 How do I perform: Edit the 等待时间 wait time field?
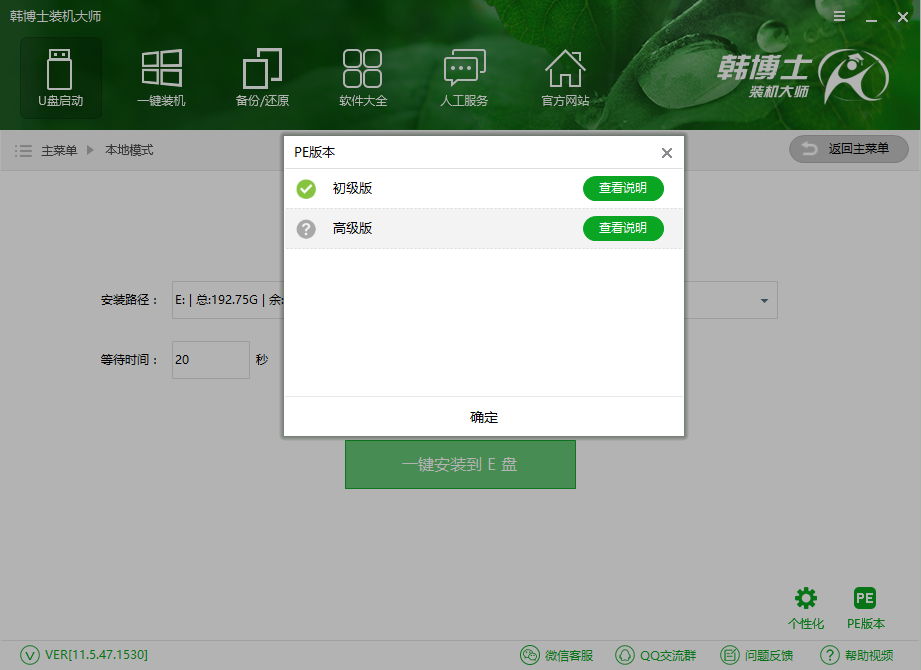(x=210, y=359)
